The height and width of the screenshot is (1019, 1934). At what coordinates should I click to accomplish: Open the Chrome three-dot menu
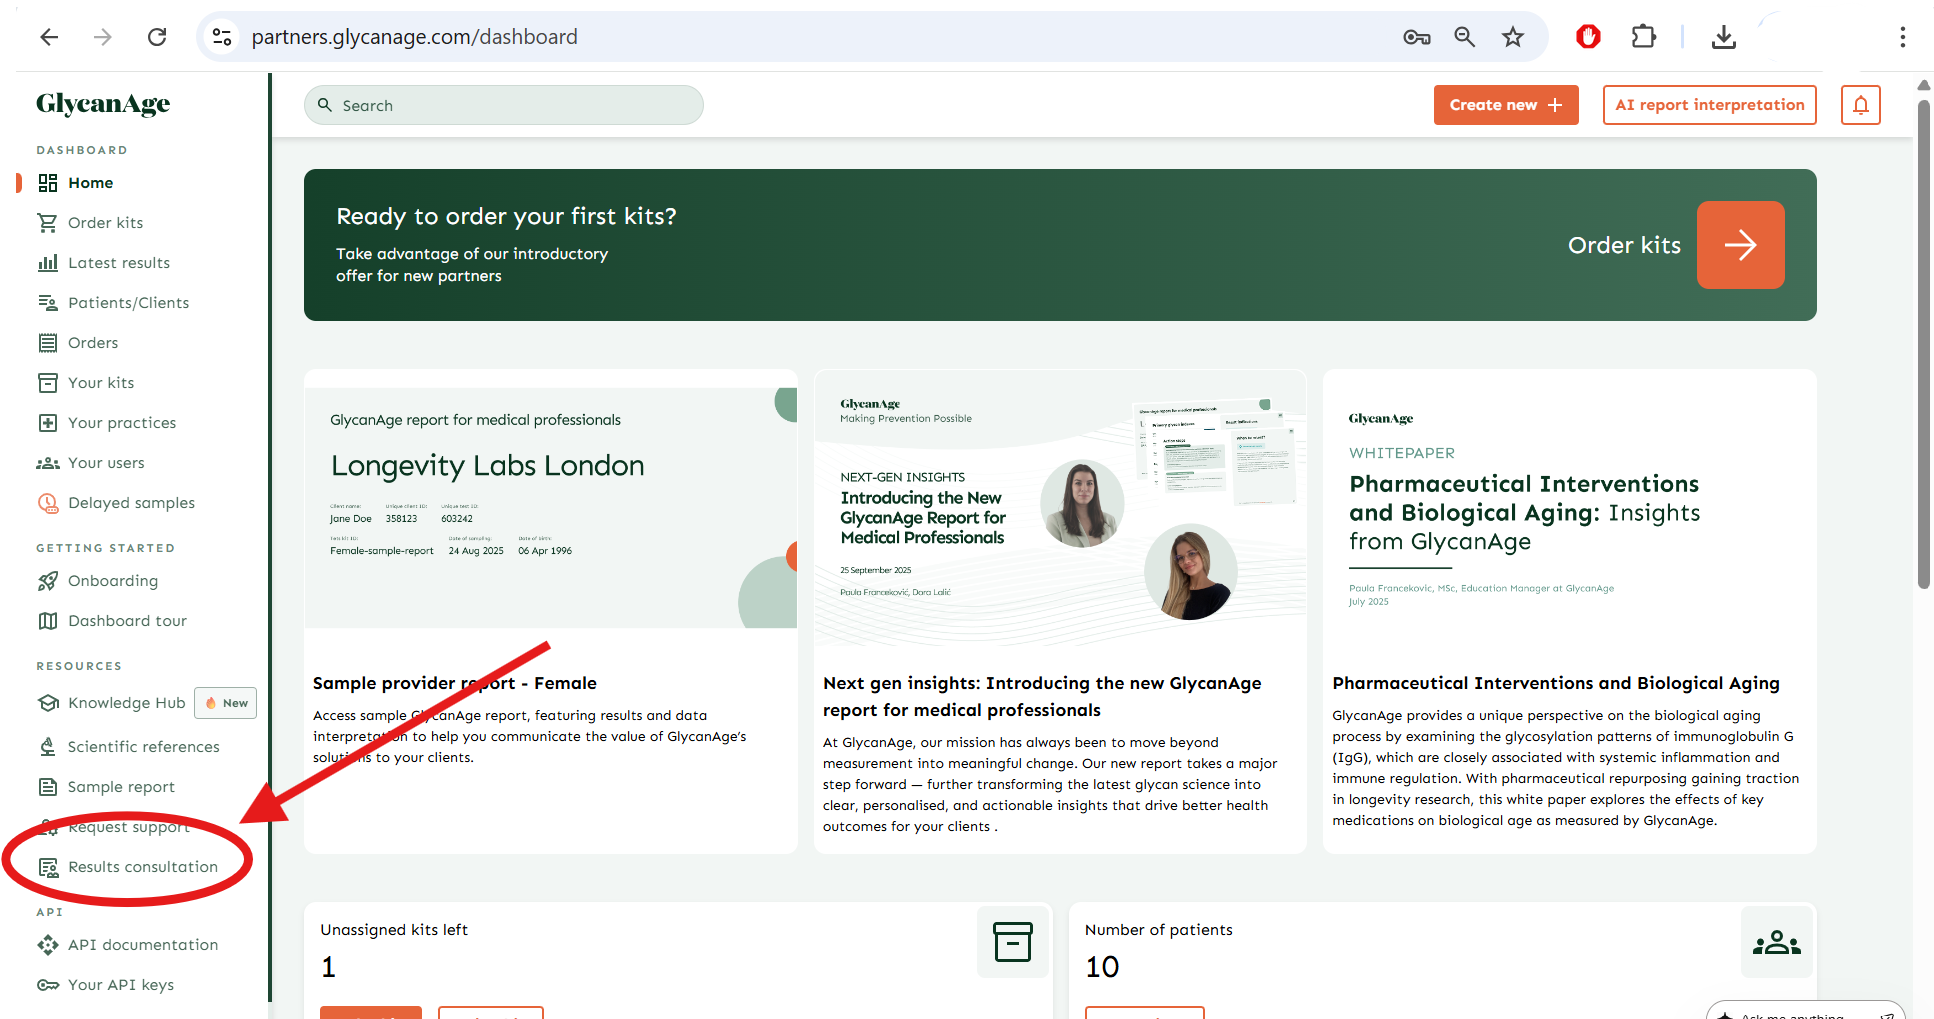coord(1902,37)
